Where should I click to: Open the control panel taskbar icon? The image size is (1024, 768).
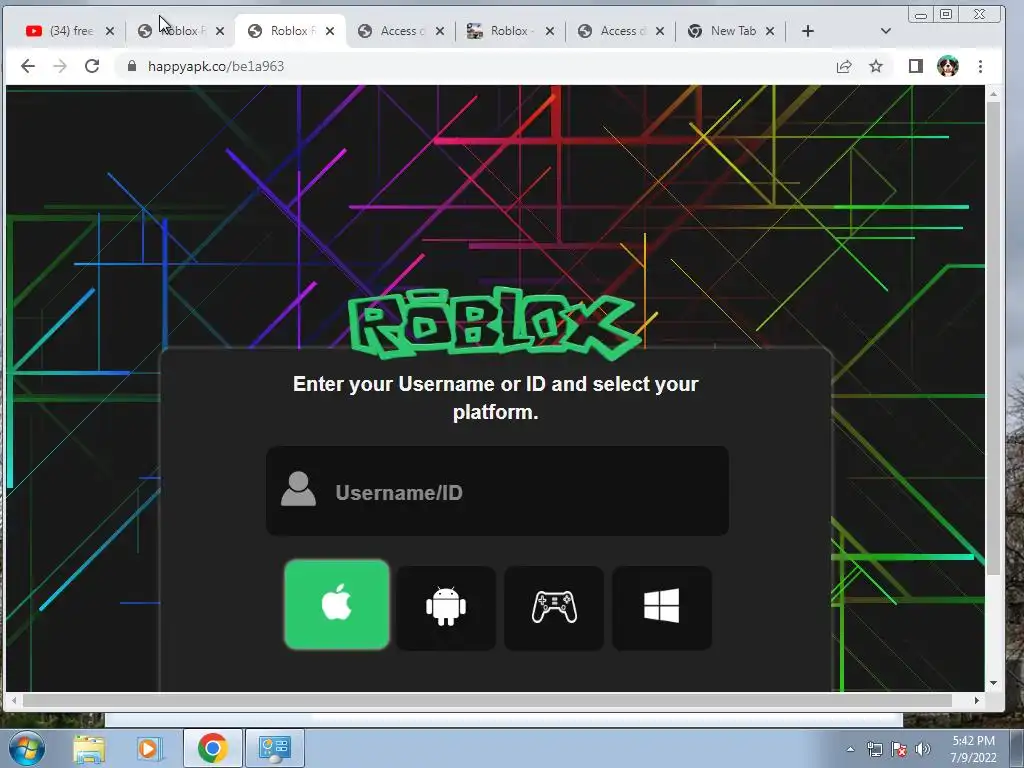click(274, 748)
